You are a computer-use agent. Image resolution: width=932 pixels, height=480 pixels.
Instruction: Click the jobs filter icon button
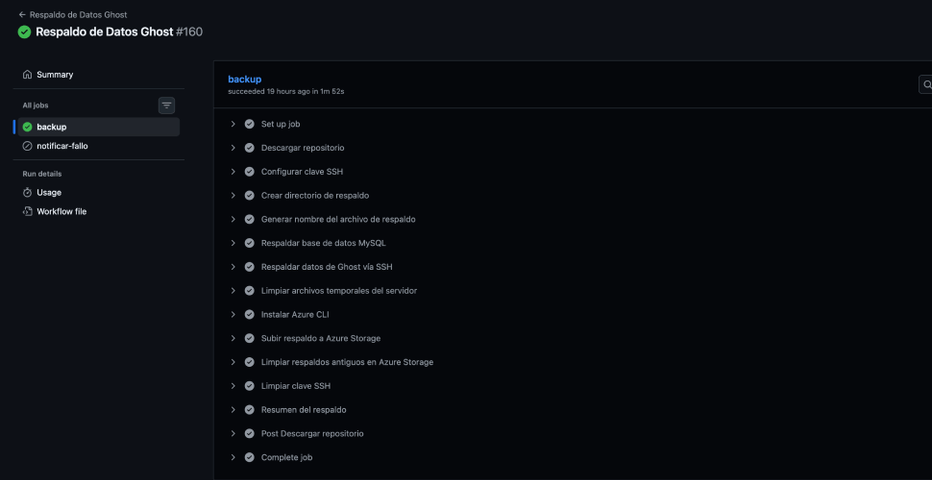(167, 105)
